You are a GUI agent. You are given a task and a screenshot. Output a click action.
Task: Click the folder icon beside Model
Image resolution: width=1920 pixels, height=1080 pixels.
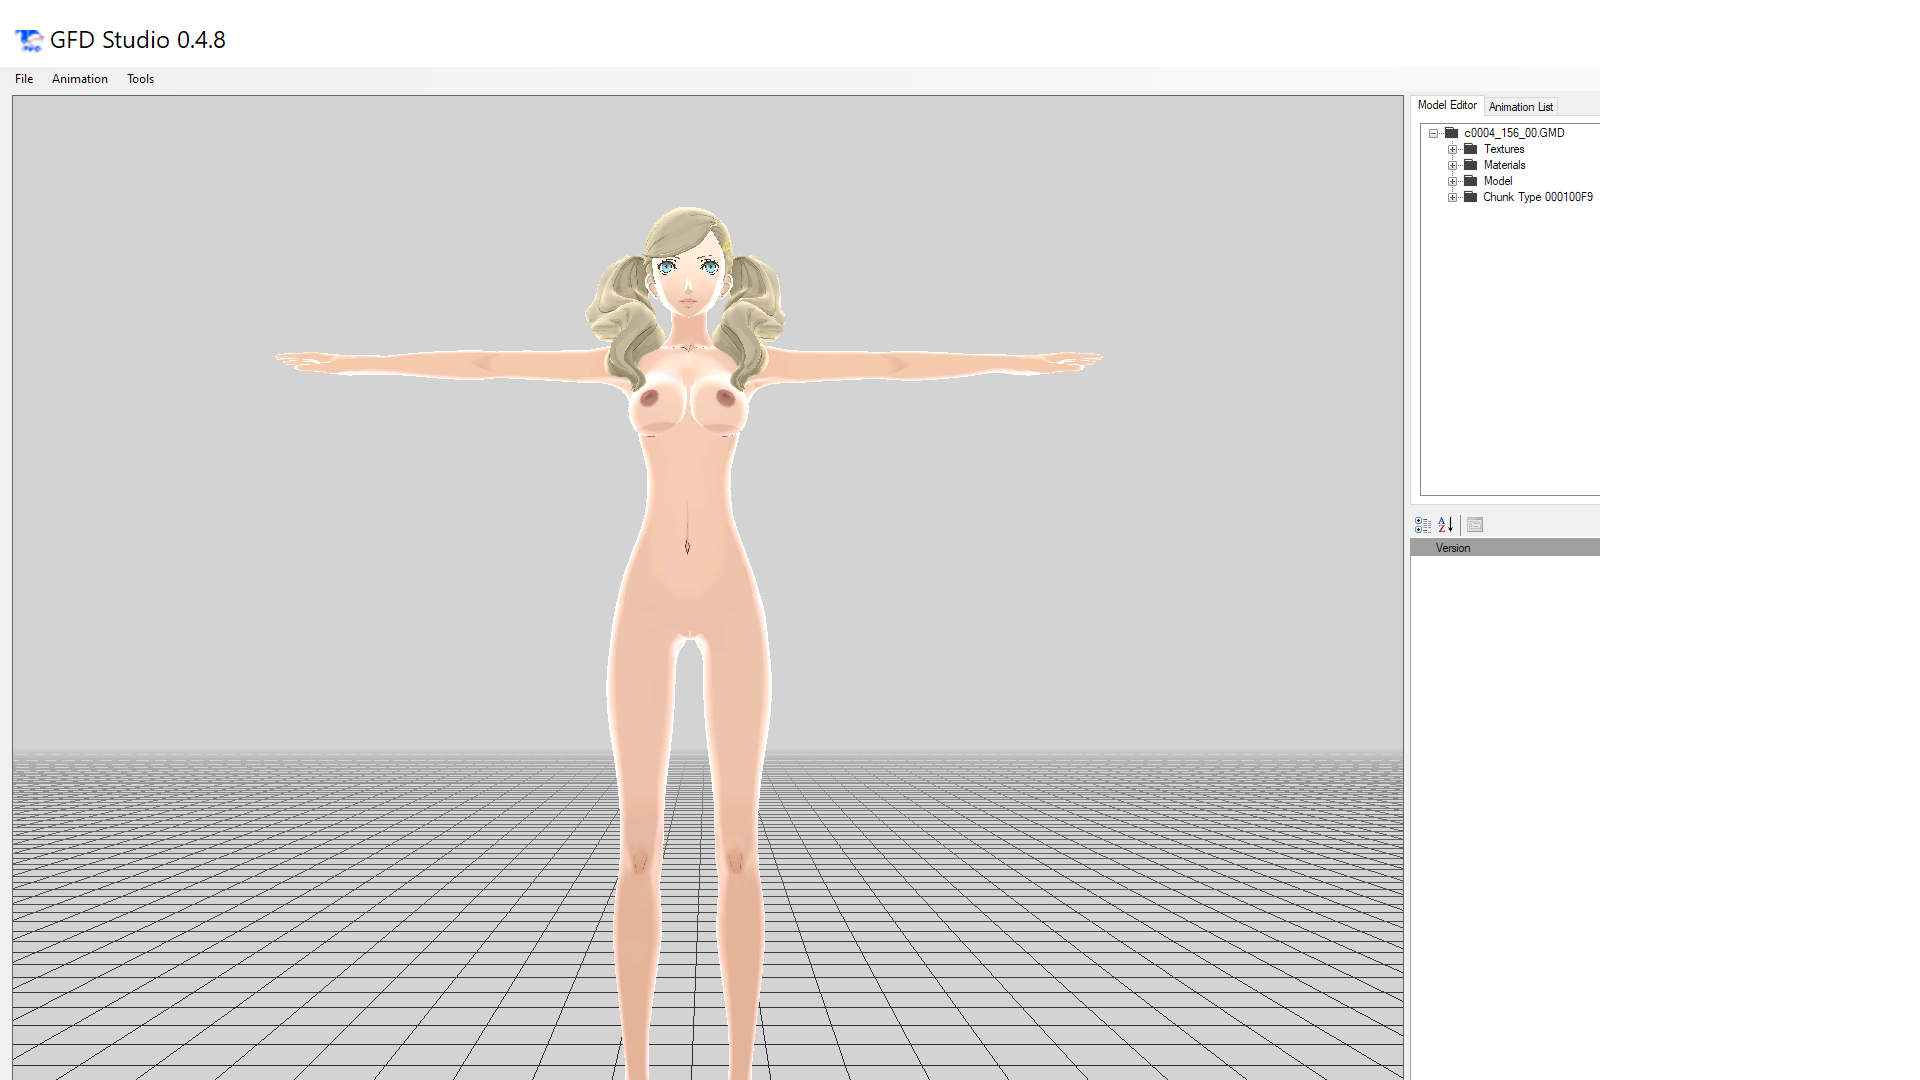(x=1470, y=180)
